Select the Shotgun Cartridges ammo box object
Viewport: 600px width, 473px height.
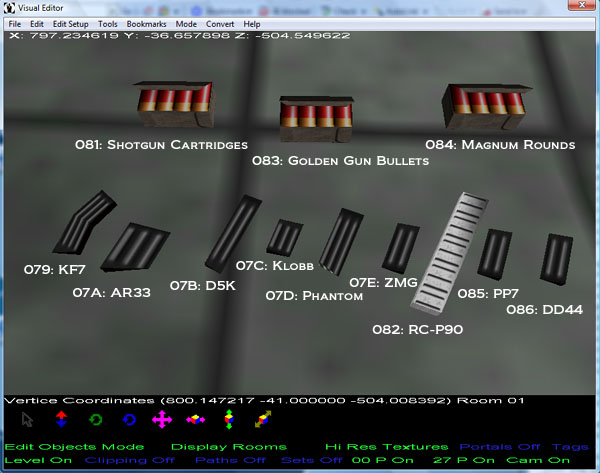[x=174, y=103]
